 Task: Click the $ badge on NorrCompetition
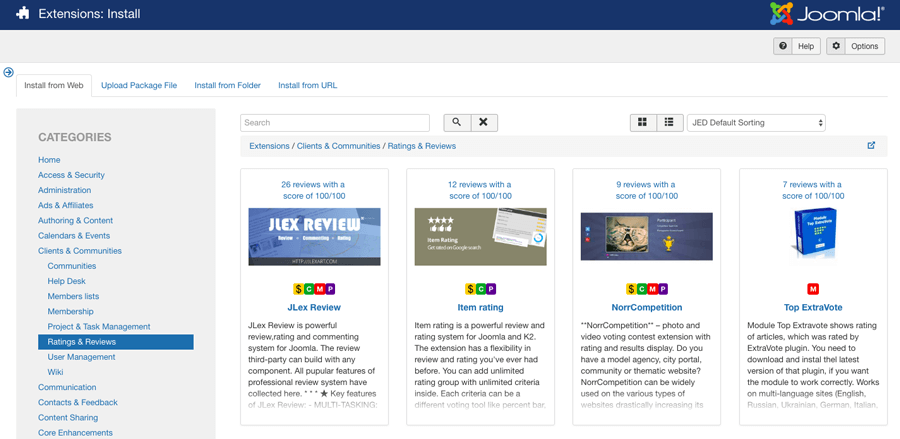click(x=631, y=289)
